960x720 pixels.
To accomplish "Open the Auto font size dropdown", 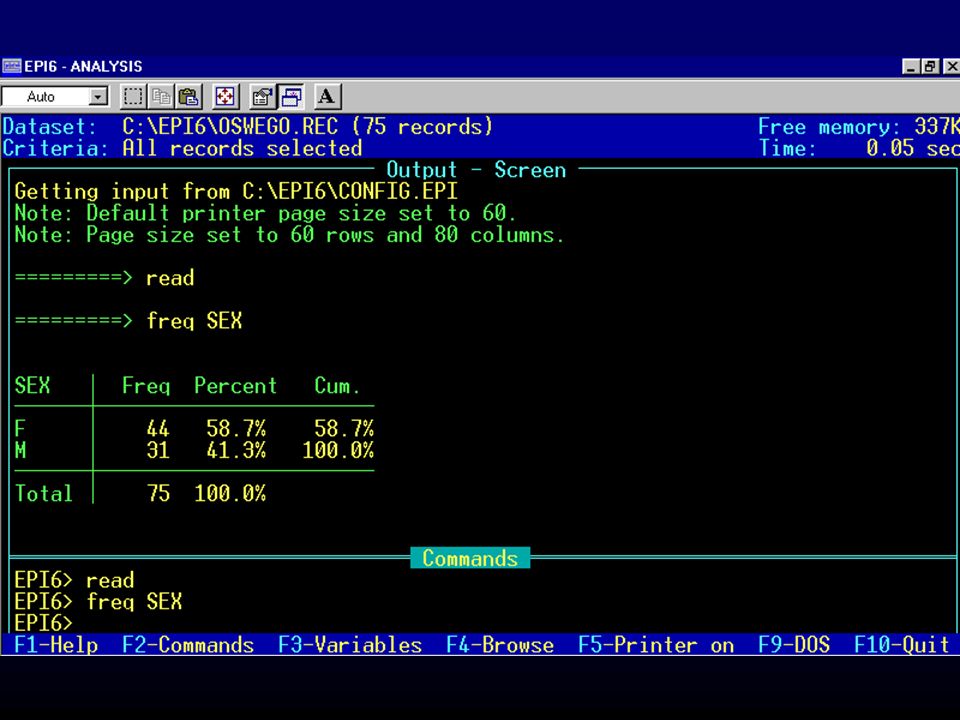I will tap(98, 97).
